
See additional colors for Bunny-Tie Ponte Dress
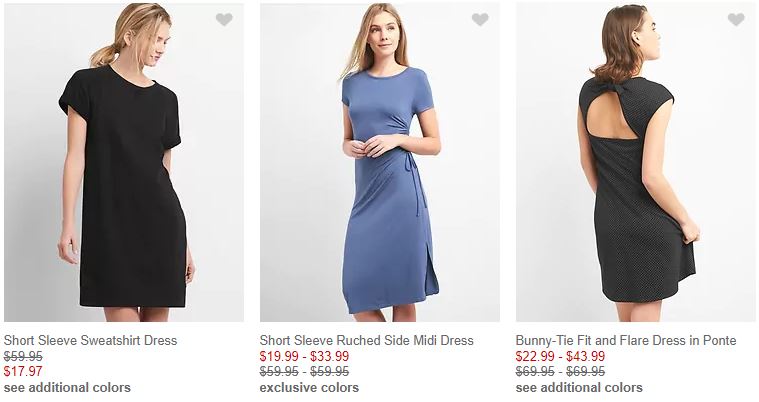(579, 387)
